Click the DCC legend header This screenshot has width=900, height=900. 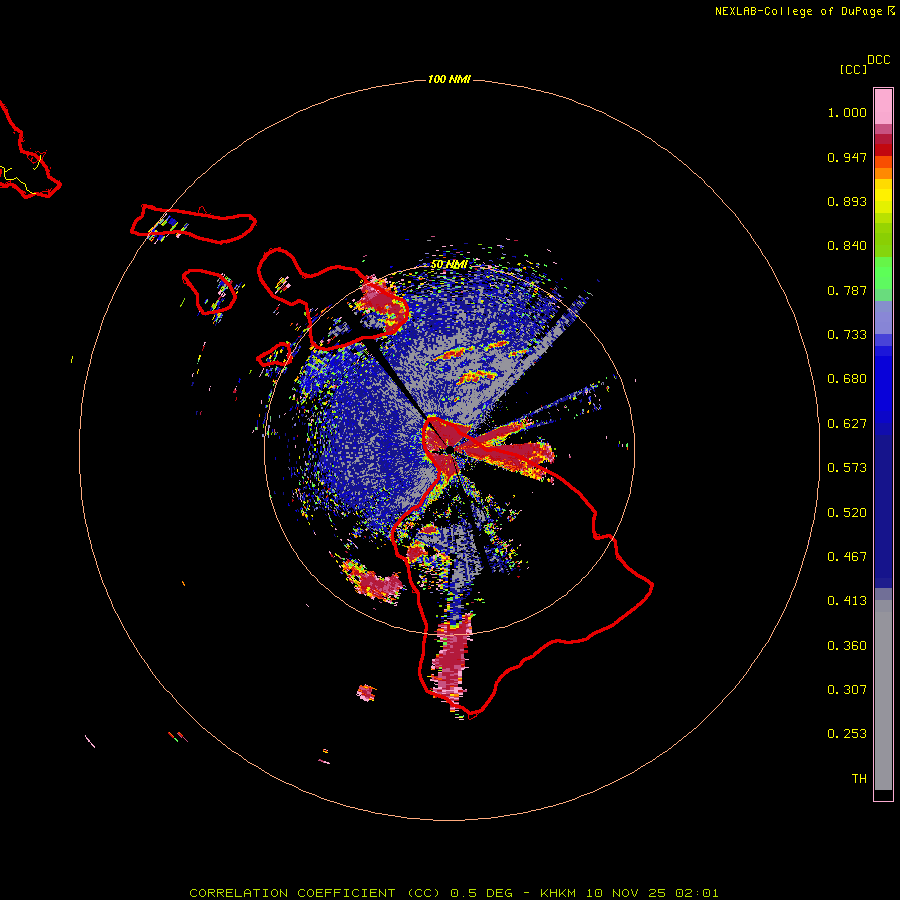878,60
